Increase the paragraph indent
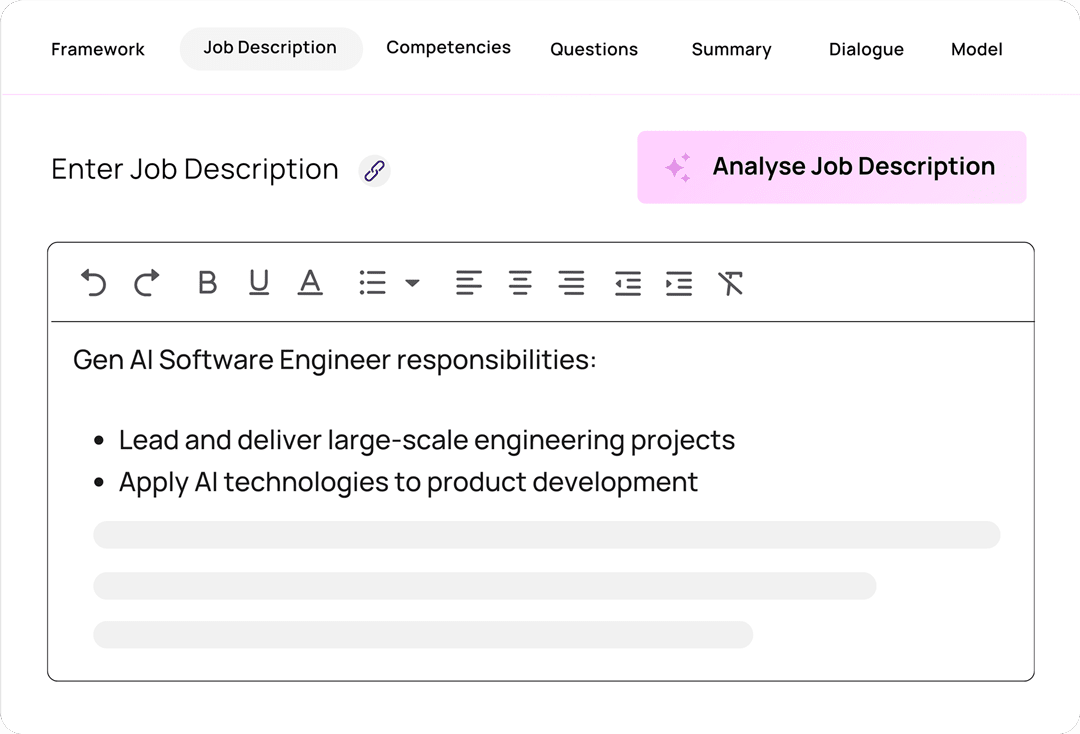The image size is (1080, 734). click(x=679, y=283)
